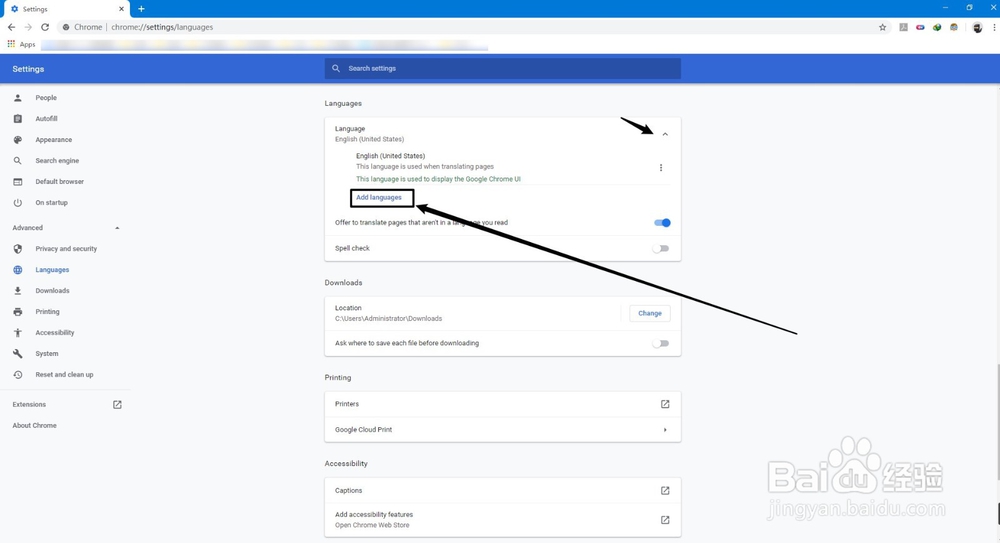Click the Search engine magnifier icon
1000x543 pixels.
click(x=18, y=161)
